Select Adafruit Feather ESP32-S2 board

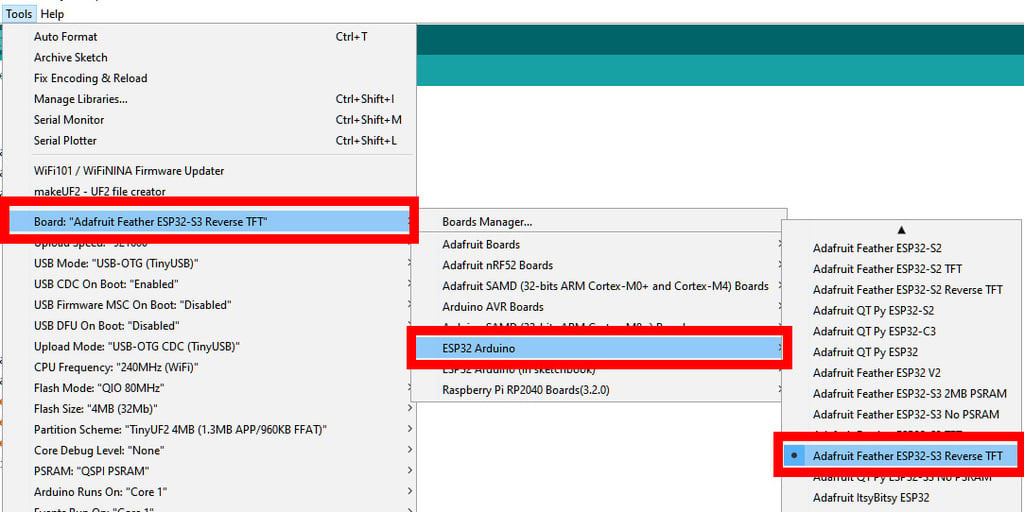point(901,248)
